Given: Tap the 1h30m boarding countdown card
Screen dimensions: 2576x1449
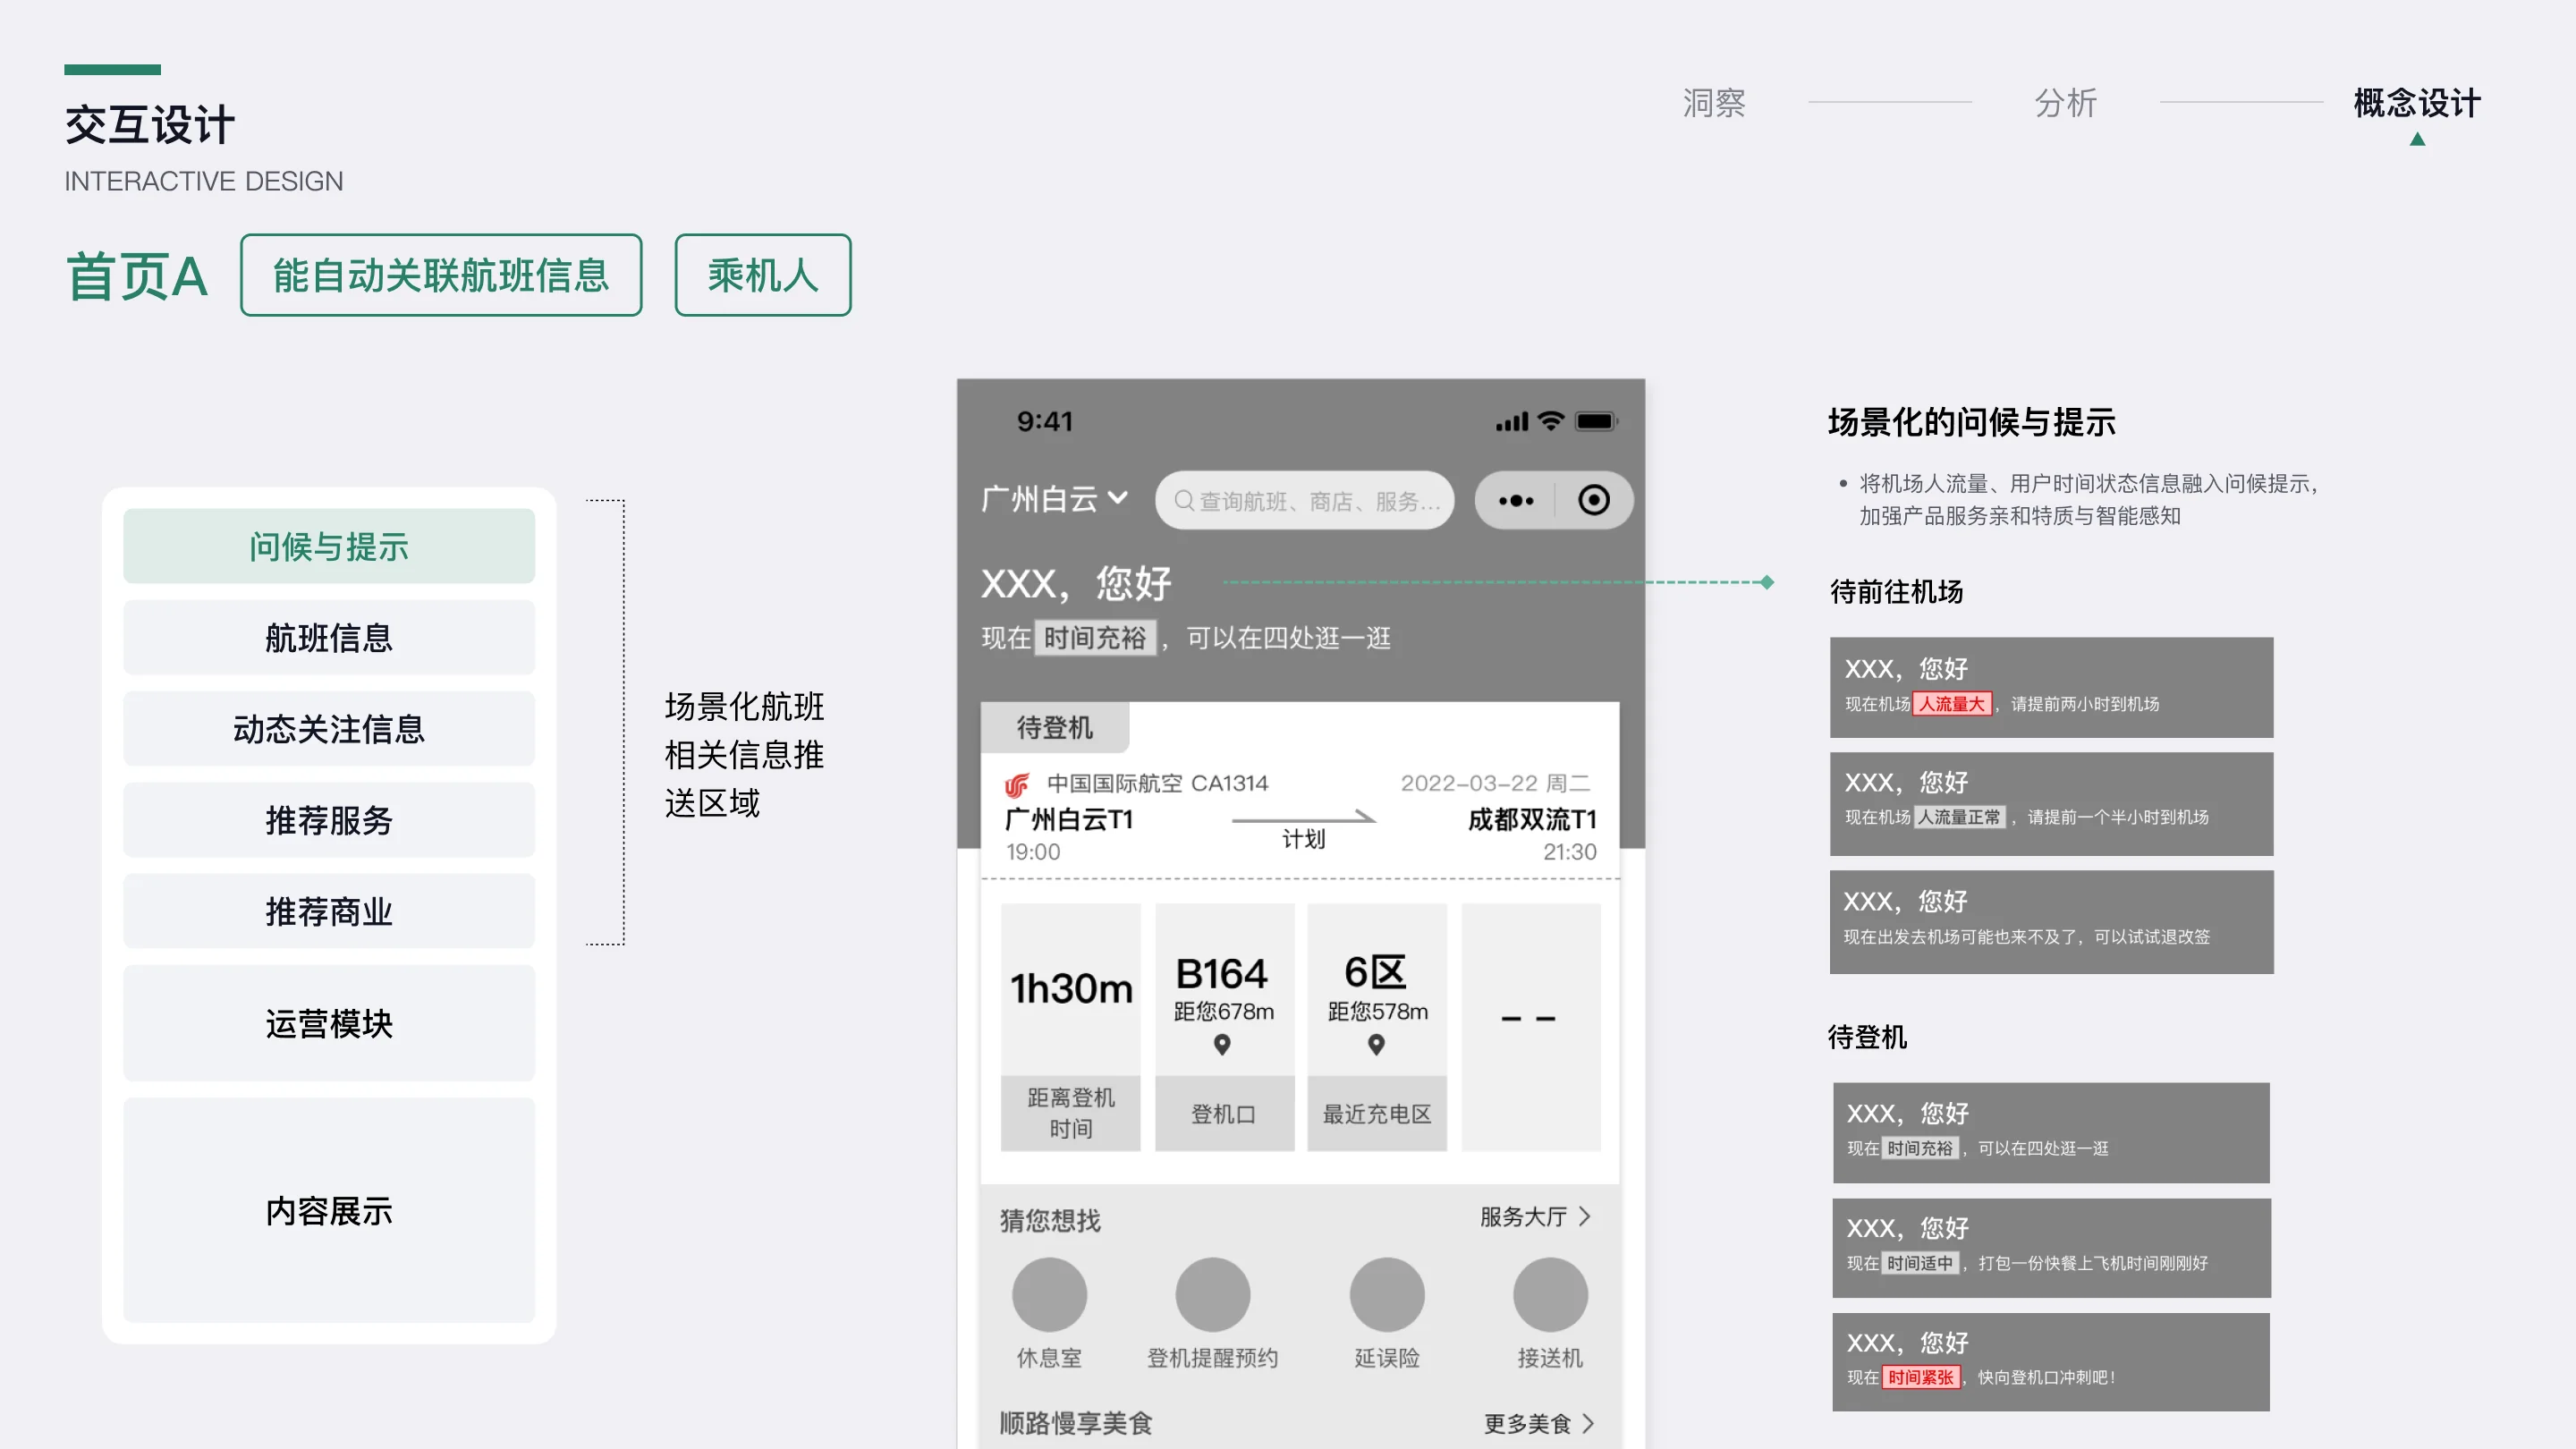Looking at the screenshot, I should [1070, 1027].
